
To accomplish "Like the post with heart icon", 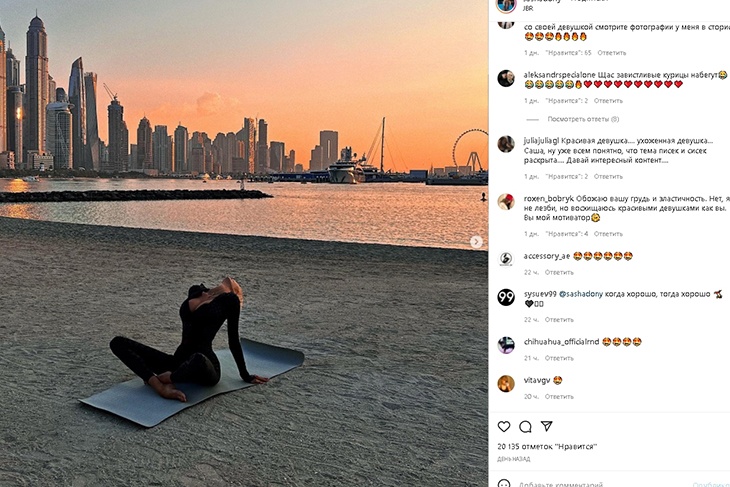I will (504, 426).
